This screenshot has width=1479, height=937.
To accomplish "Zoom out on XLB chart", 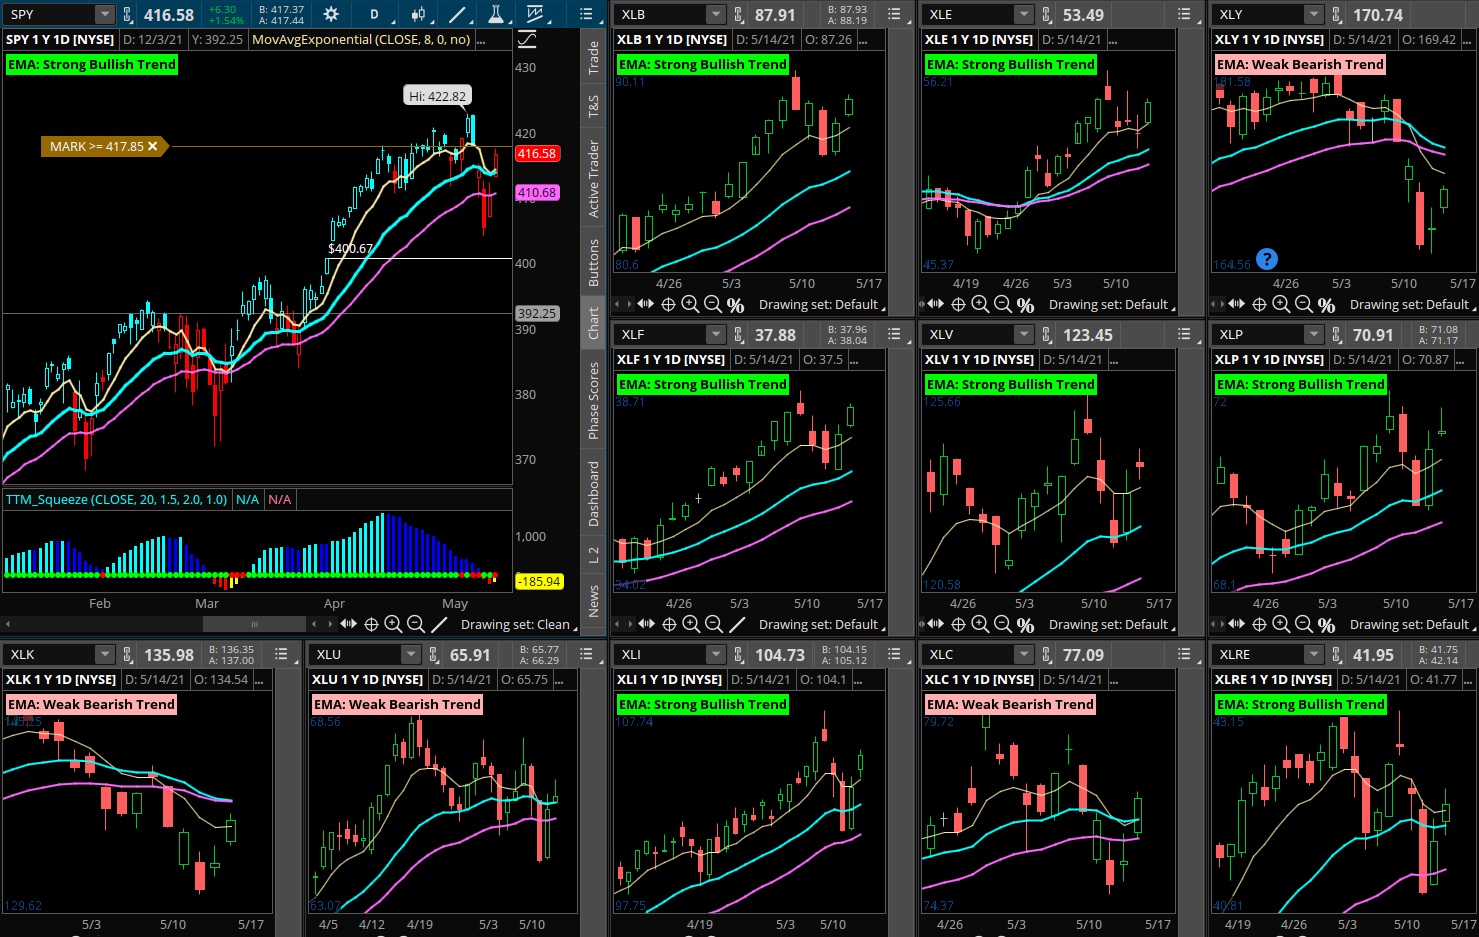I will click(x=712, y=304).
